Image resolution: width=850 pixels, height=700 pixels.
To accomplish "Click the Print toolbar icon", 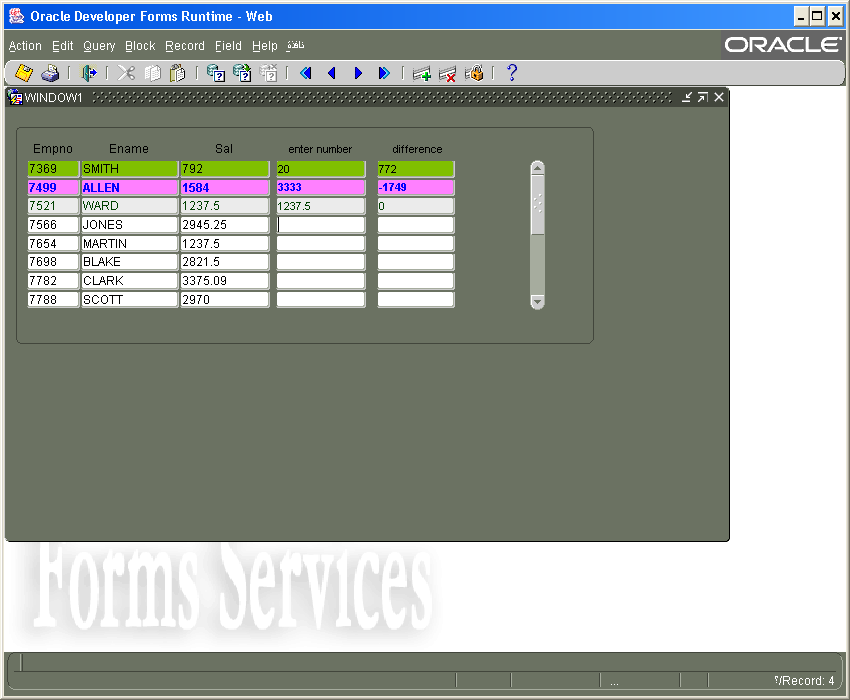I will coord(50,73).
